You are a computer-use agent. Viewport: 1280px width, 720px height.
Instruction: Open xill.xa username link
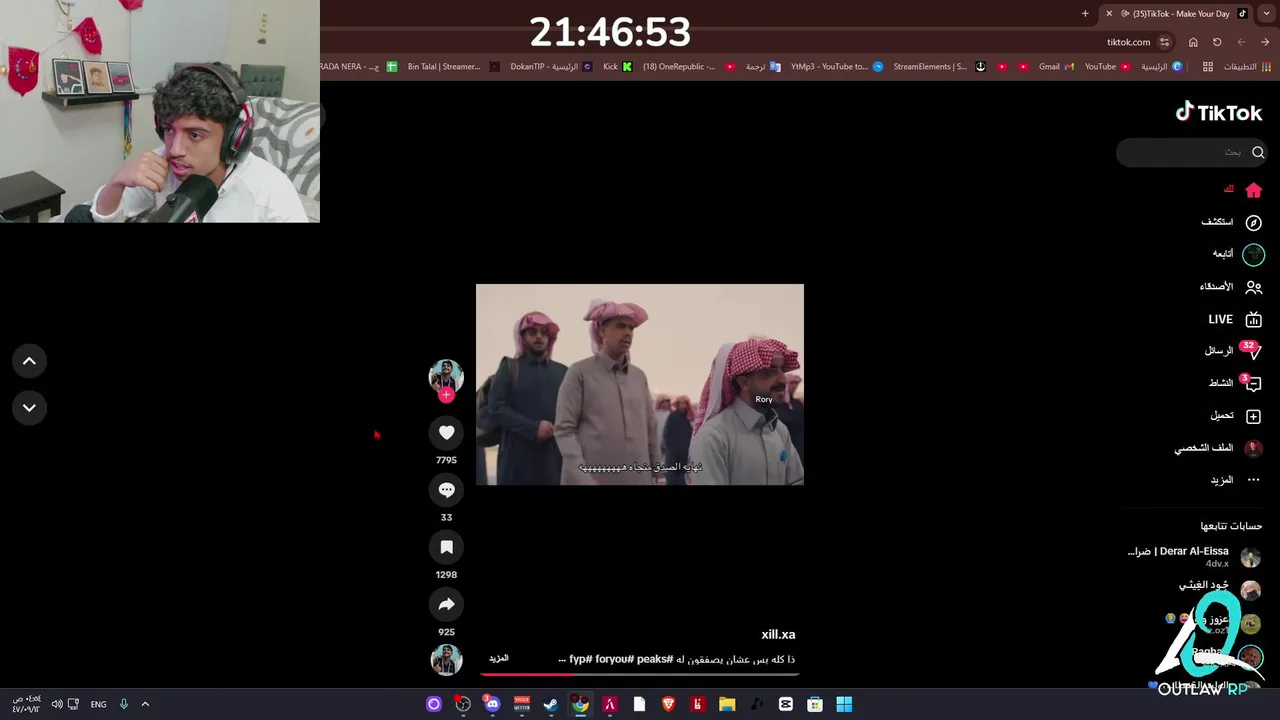(x=778, y=635)
